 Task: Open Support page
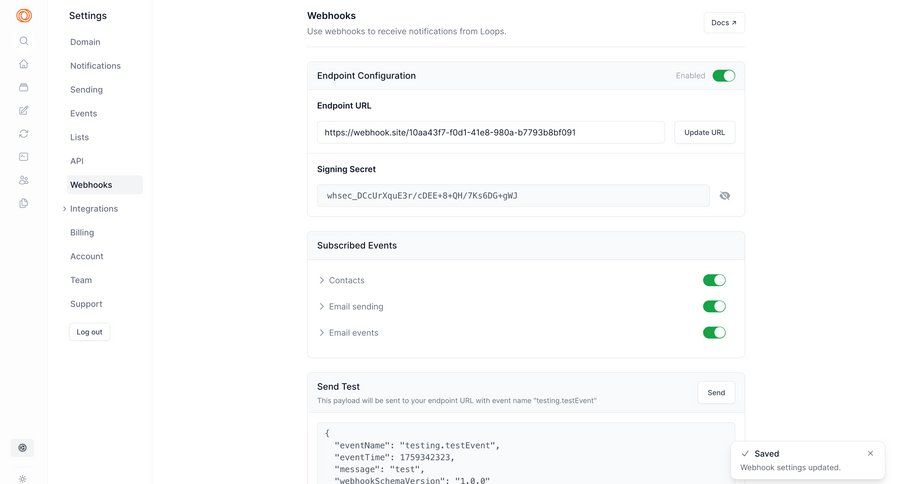[86, 304]
